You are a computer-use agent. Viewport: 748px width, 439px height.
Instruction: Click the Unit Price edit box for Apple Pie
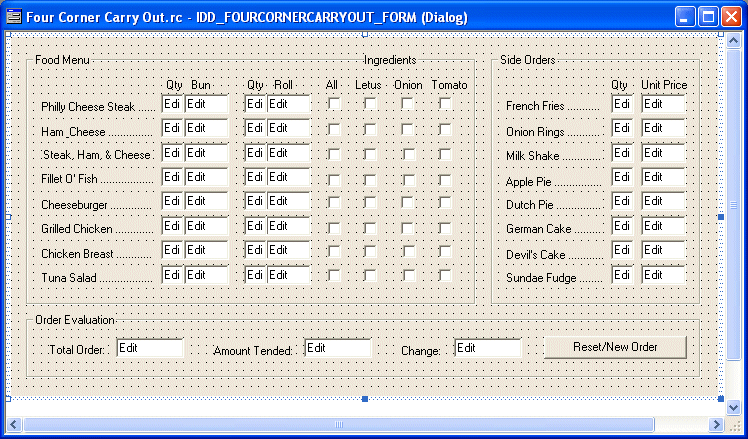click(664, 177)
